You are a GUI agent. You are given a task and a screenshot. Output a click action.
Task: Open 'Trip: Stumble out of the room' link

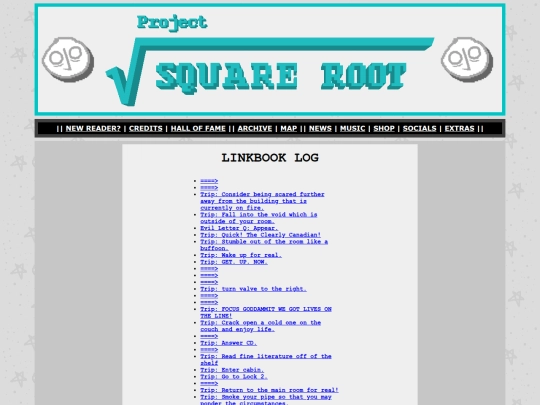[264, 245]
